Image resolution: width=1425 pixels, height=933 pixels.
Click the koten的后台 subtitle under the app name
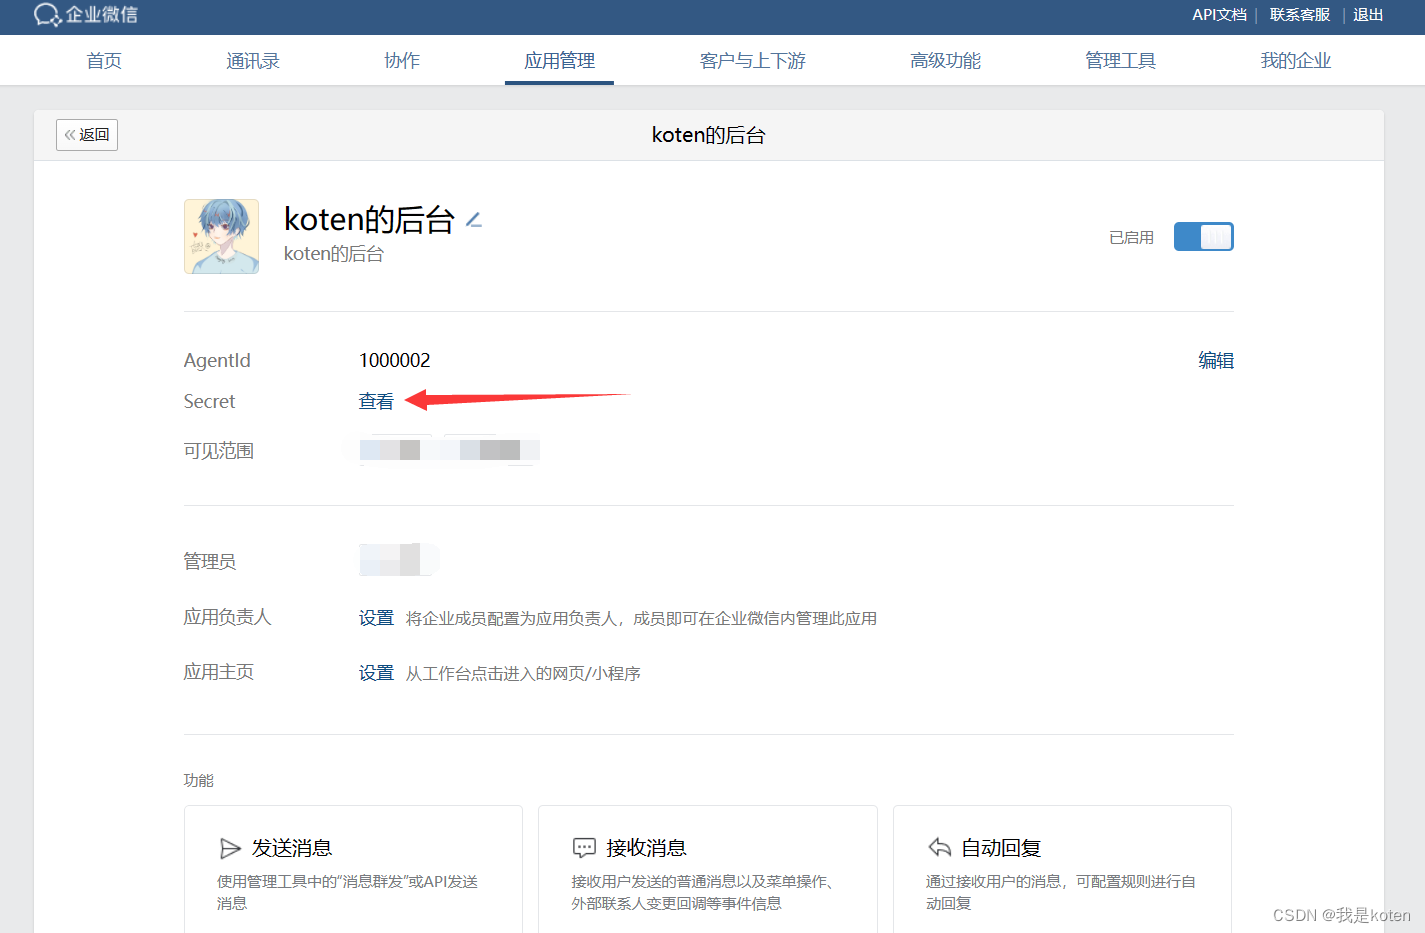point(334,254)
